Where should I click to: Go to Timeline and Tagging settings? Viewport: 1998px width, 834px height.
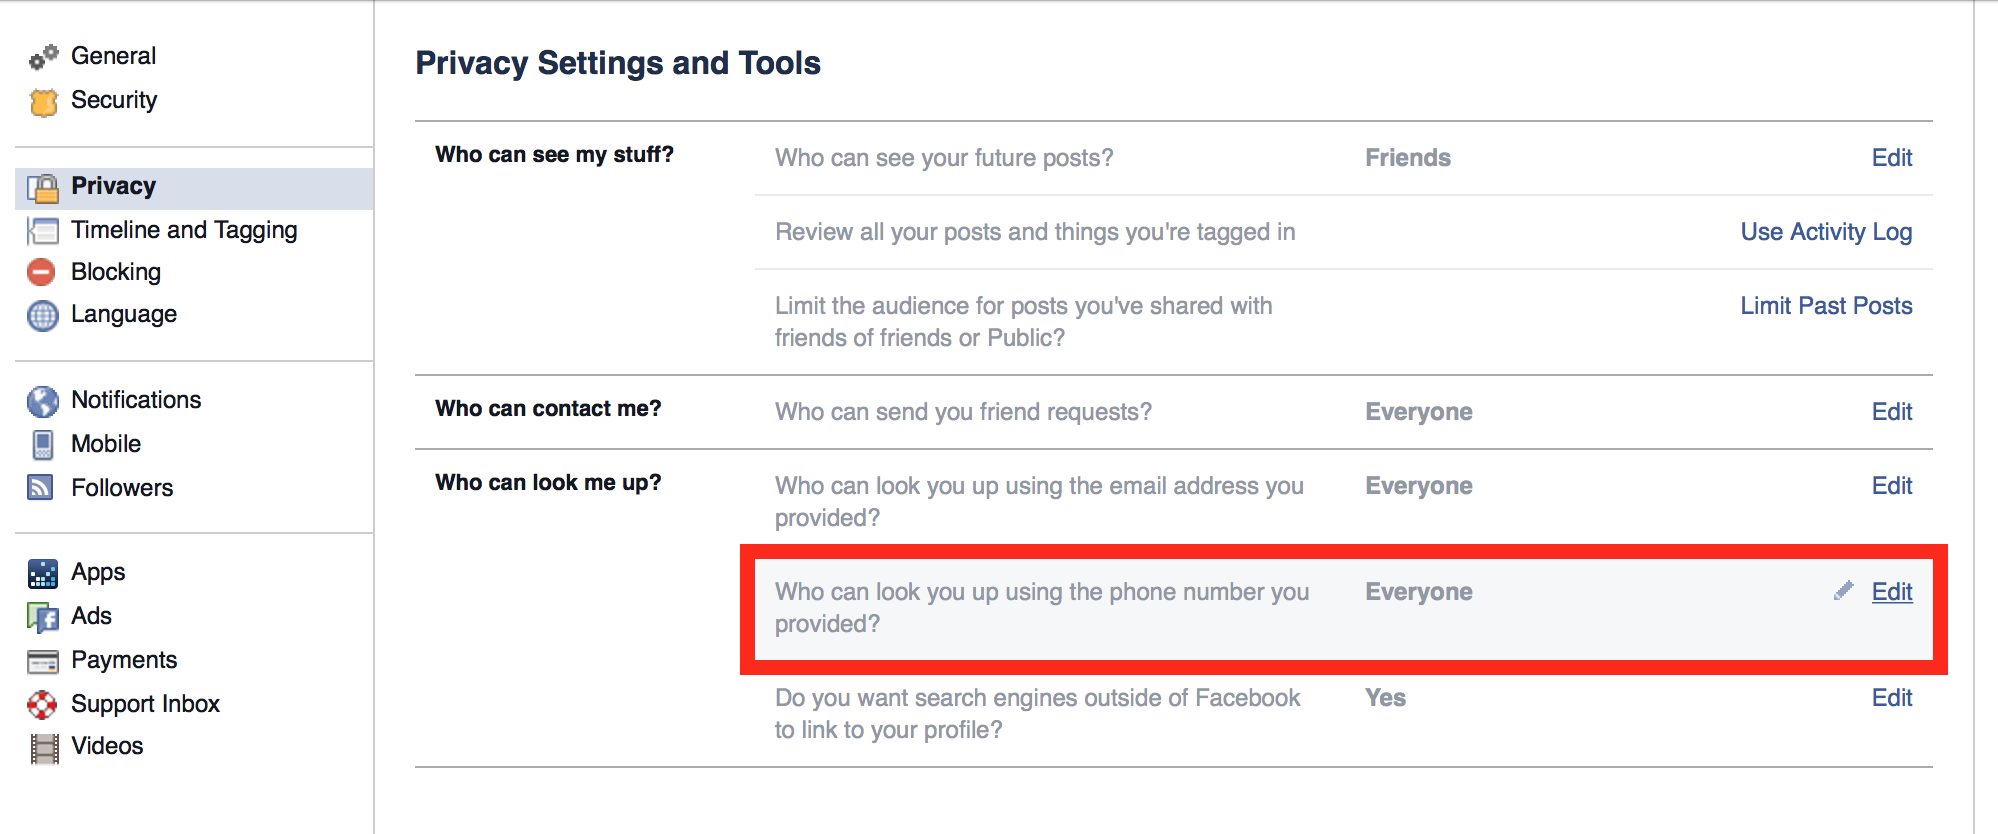click(x=184, y=230)
